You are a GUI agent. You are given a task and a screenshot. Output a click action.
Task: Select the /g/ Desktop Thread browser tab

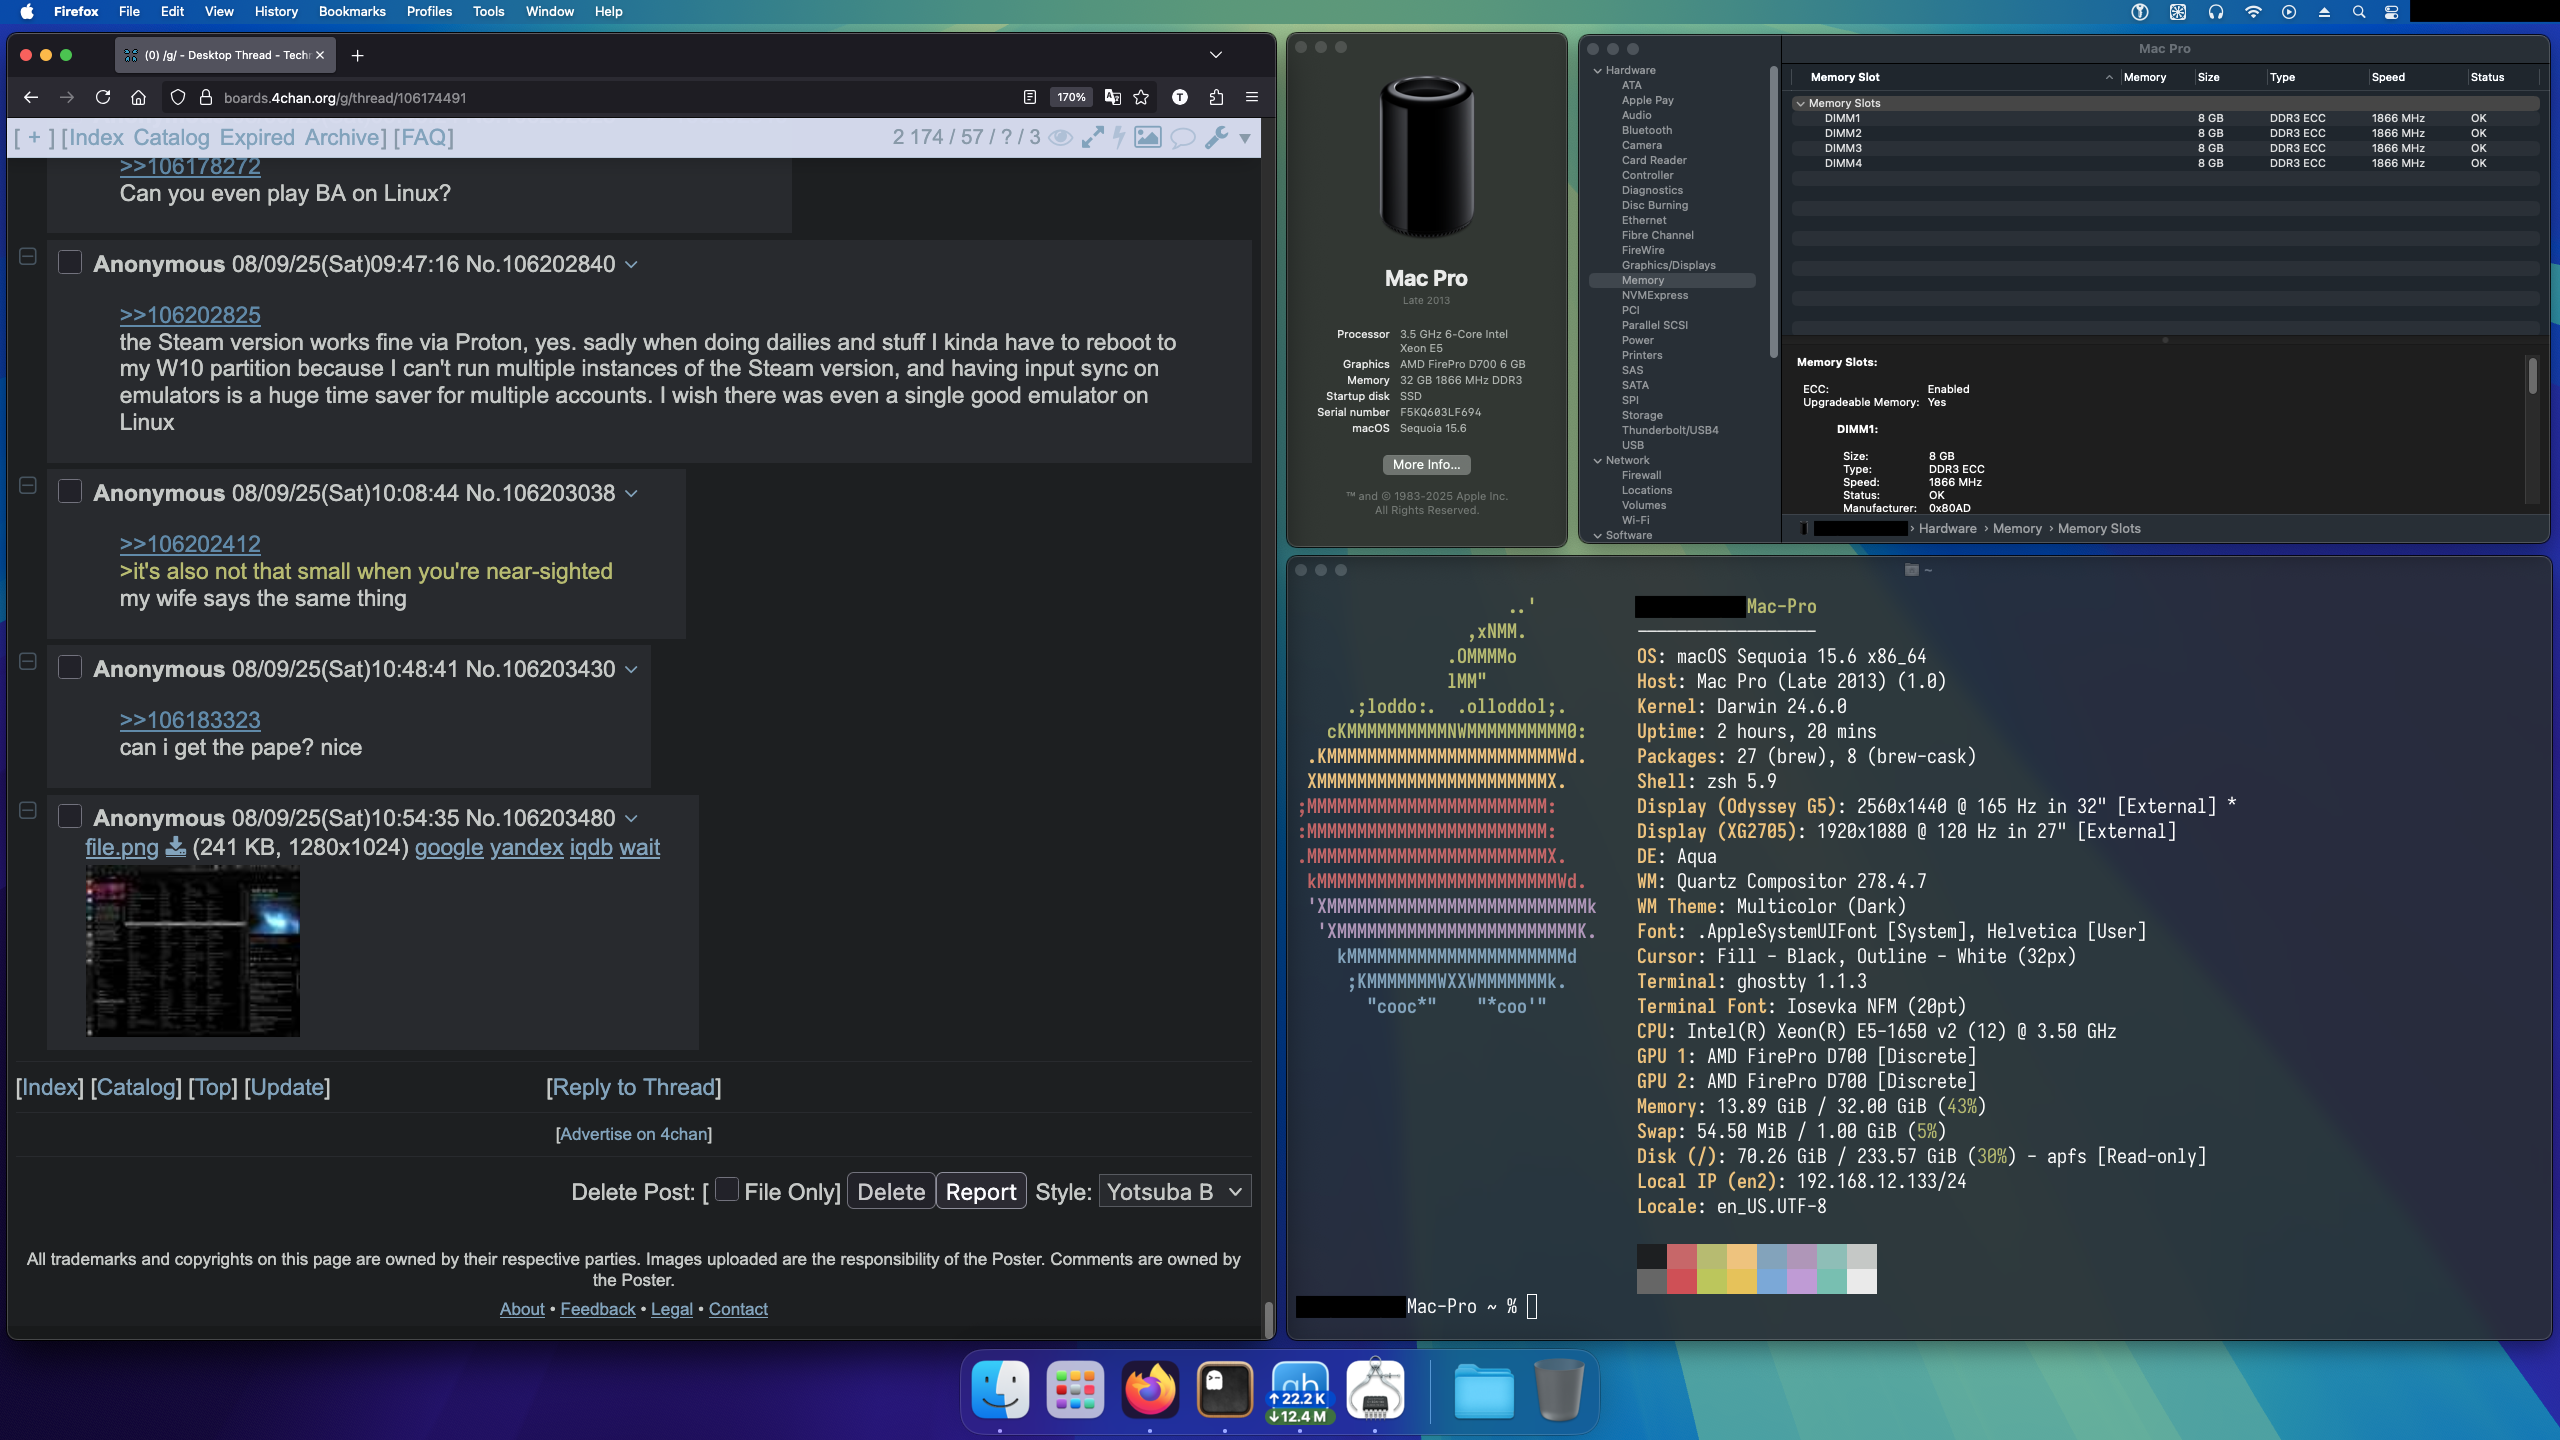[x=225, y=55]
